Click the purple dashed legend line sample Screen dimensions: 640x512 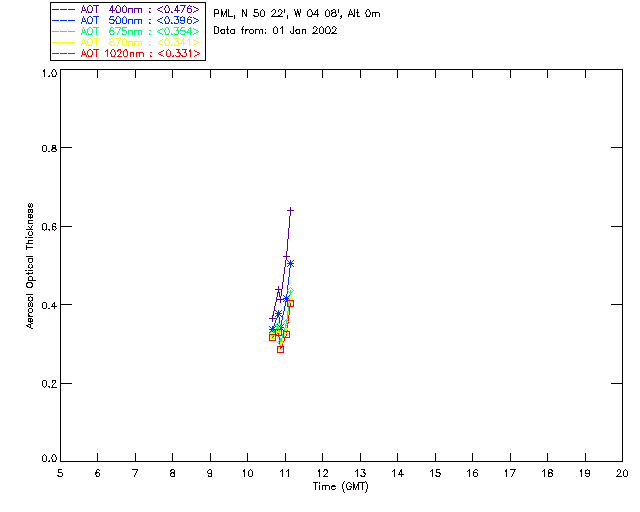tap(64, 9)
